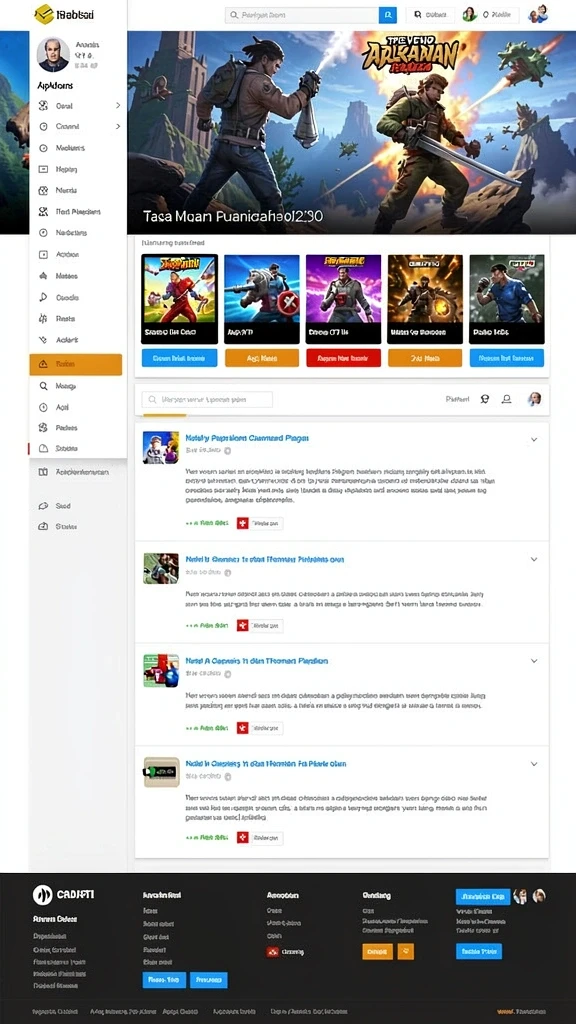Click the wide orange button in the footer

pyautogui.click(x=377, y=952)
